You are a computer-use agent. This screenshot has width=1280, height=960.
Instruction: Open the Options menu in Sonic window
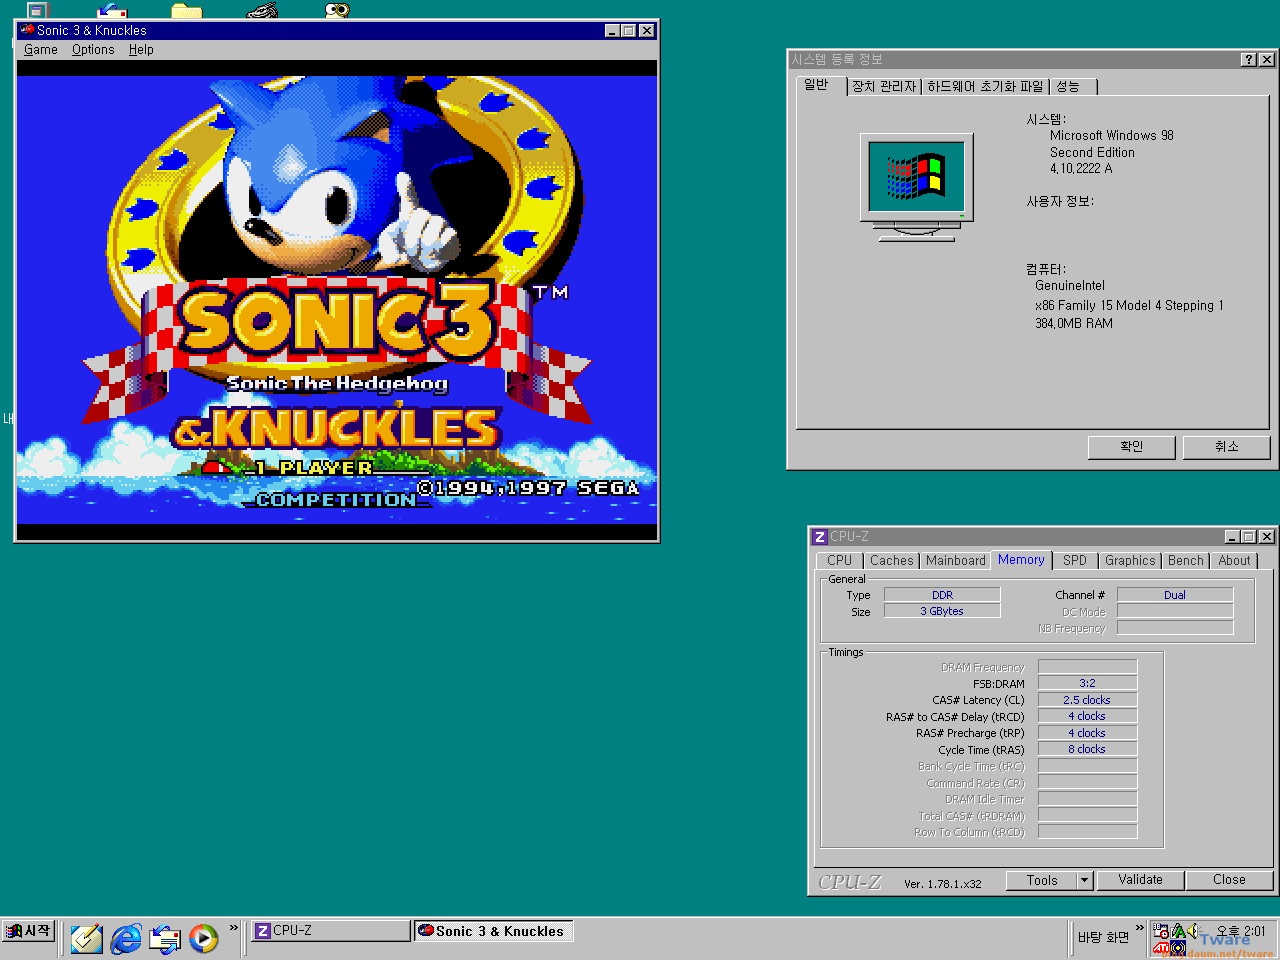click(x=93, y=49)
